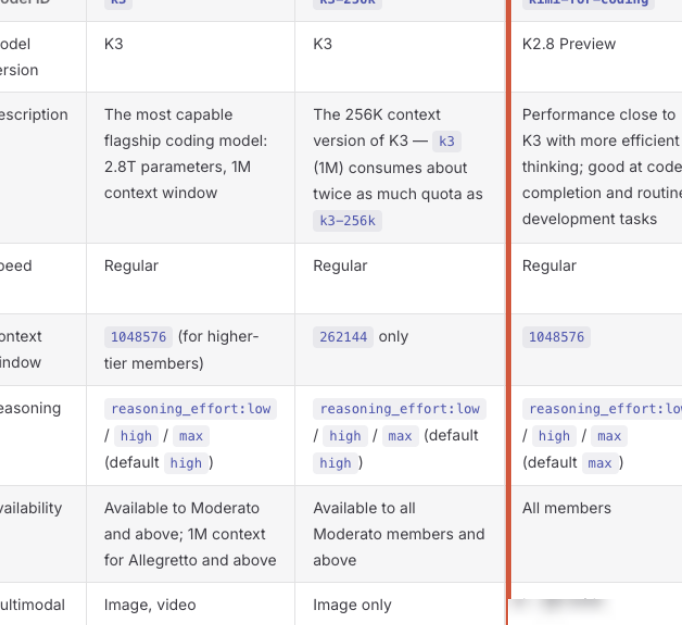The width and height of the screenshot is (682, 625).
Task: Select the inline 'k3' code chip in the description
Action: [447, 141]
